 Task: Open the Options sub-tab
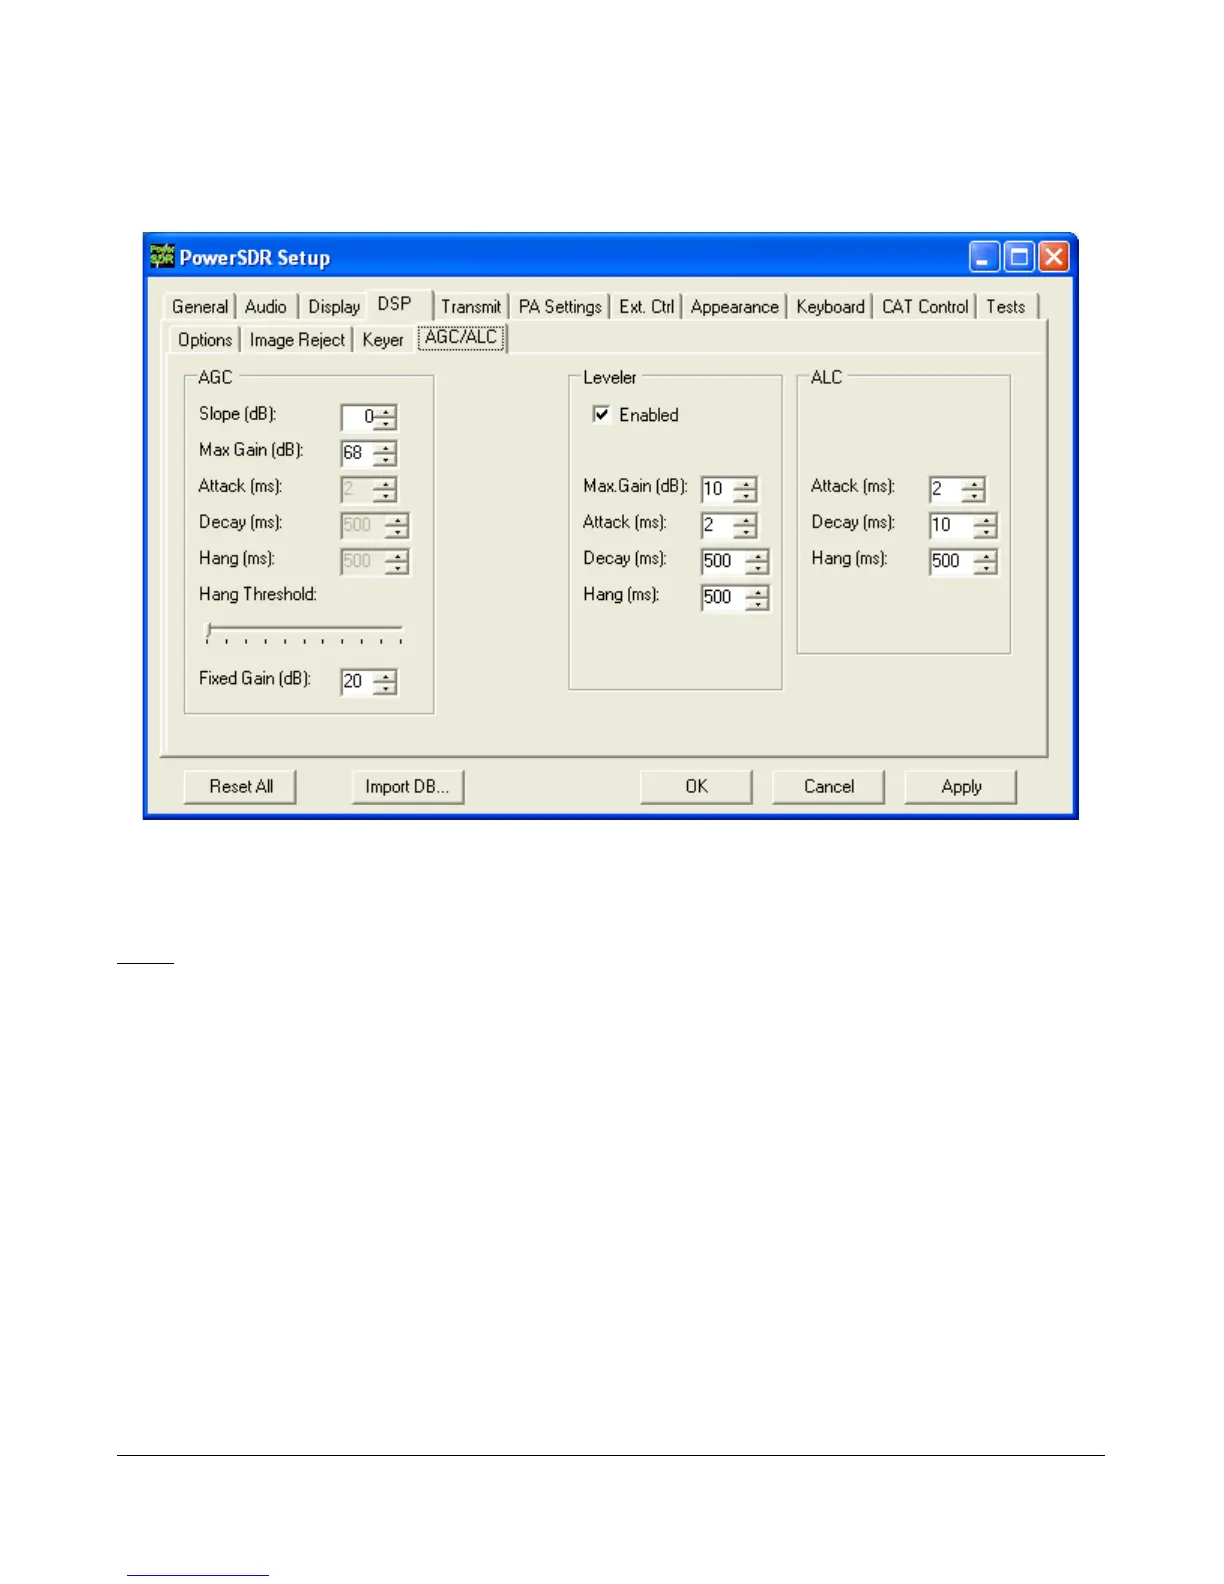click(x=205, y=340)
